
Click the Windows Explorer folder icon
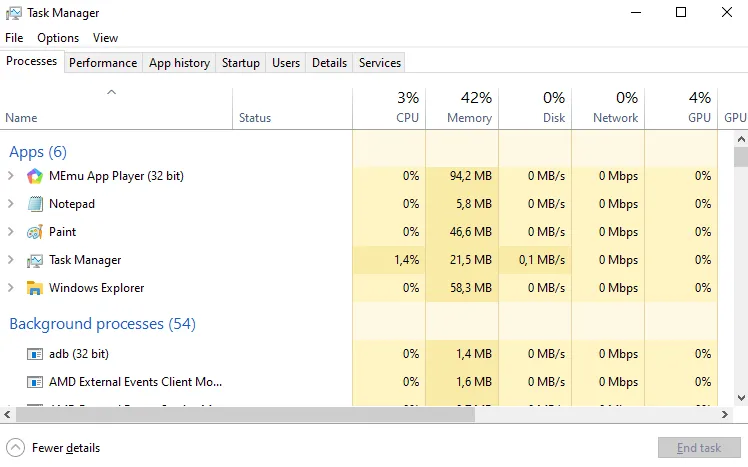click(x=35, y=288)
